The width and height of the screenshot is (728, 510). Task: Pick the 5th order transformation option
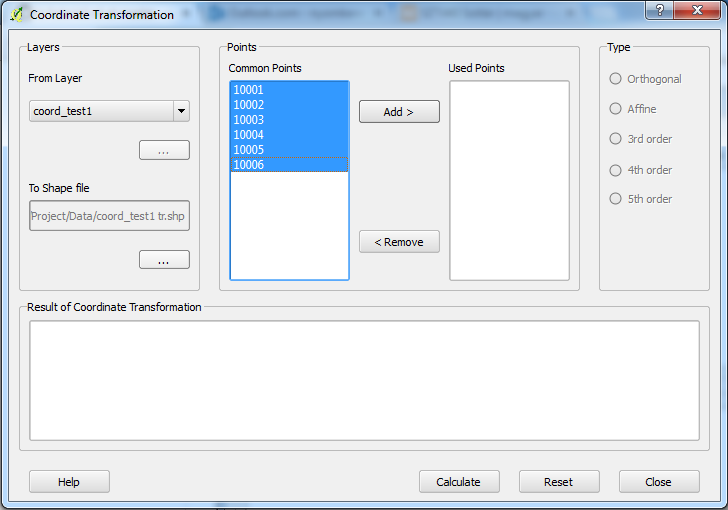616,199
